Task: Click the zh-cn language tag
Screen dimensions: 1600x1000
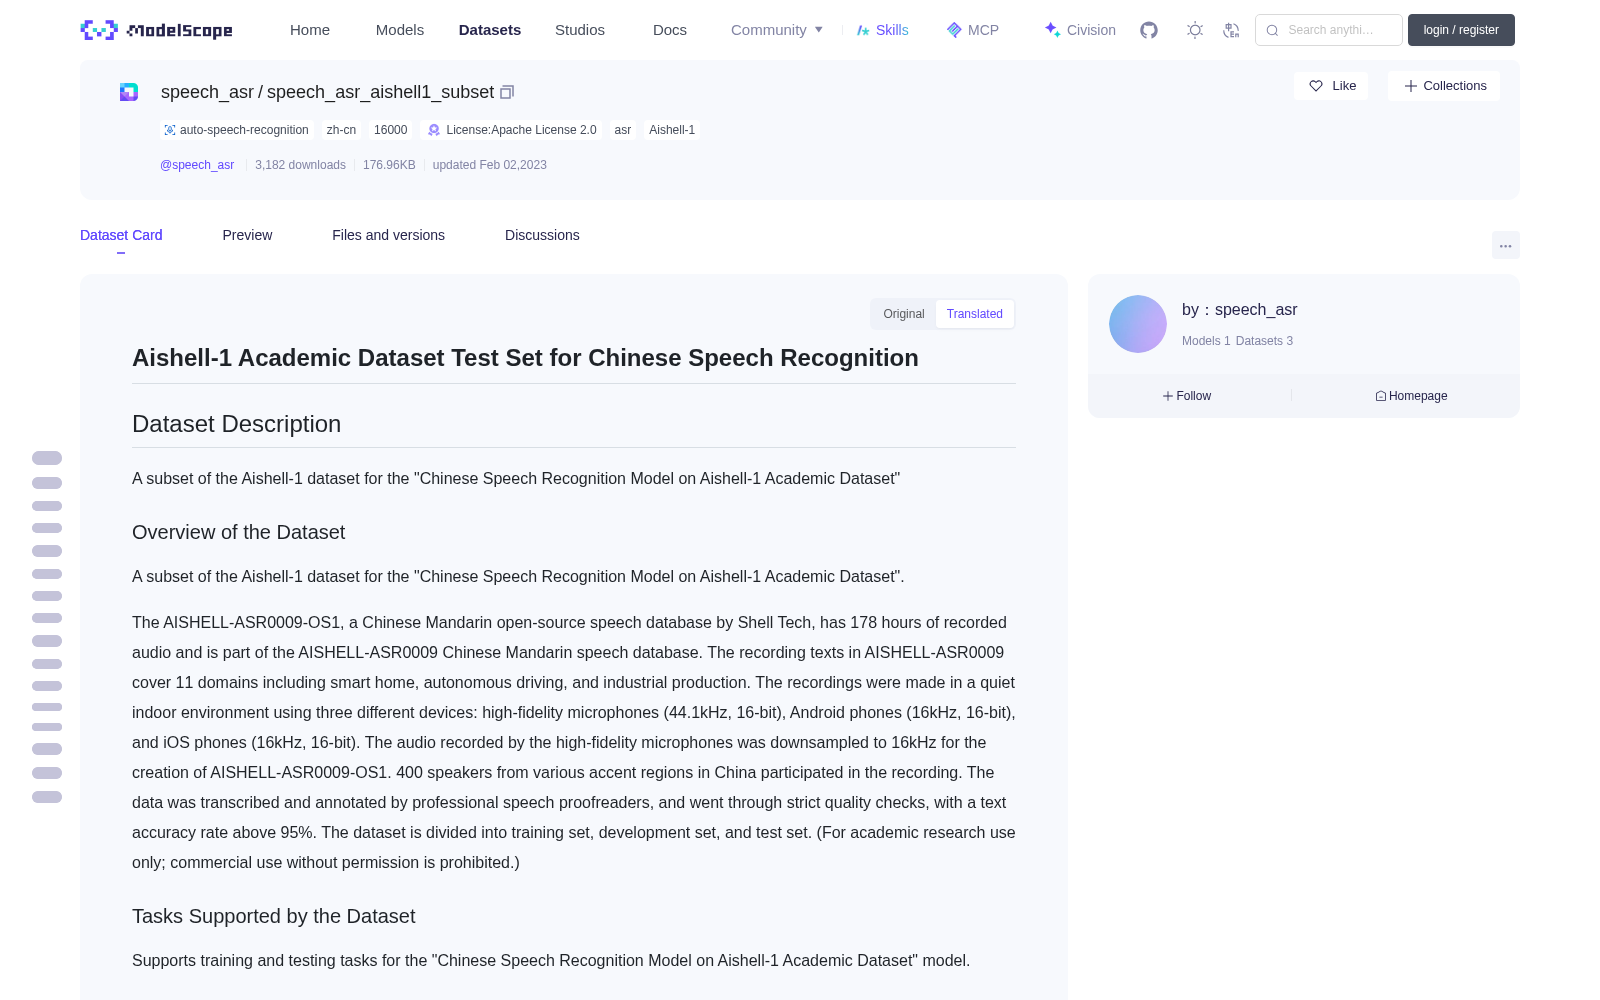Action: [341, 130]
